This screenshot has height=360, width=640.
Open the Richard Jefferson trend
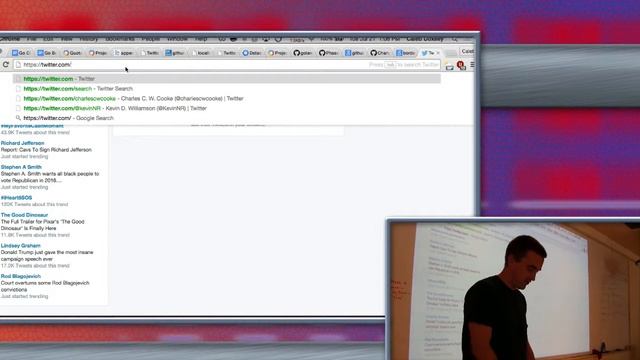pos(22,143)
